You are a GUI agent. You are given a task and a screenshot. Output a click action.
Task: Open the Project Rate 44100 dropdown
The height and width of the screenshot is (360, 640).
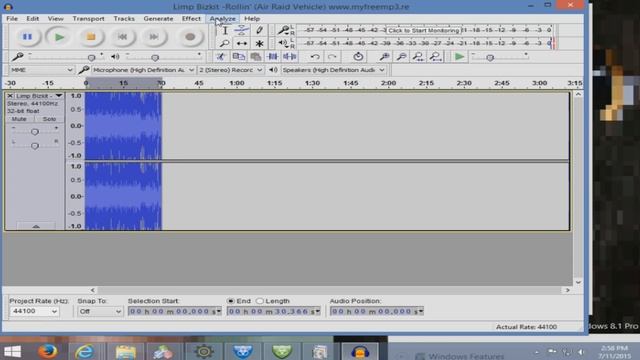[x=34, y=311]
